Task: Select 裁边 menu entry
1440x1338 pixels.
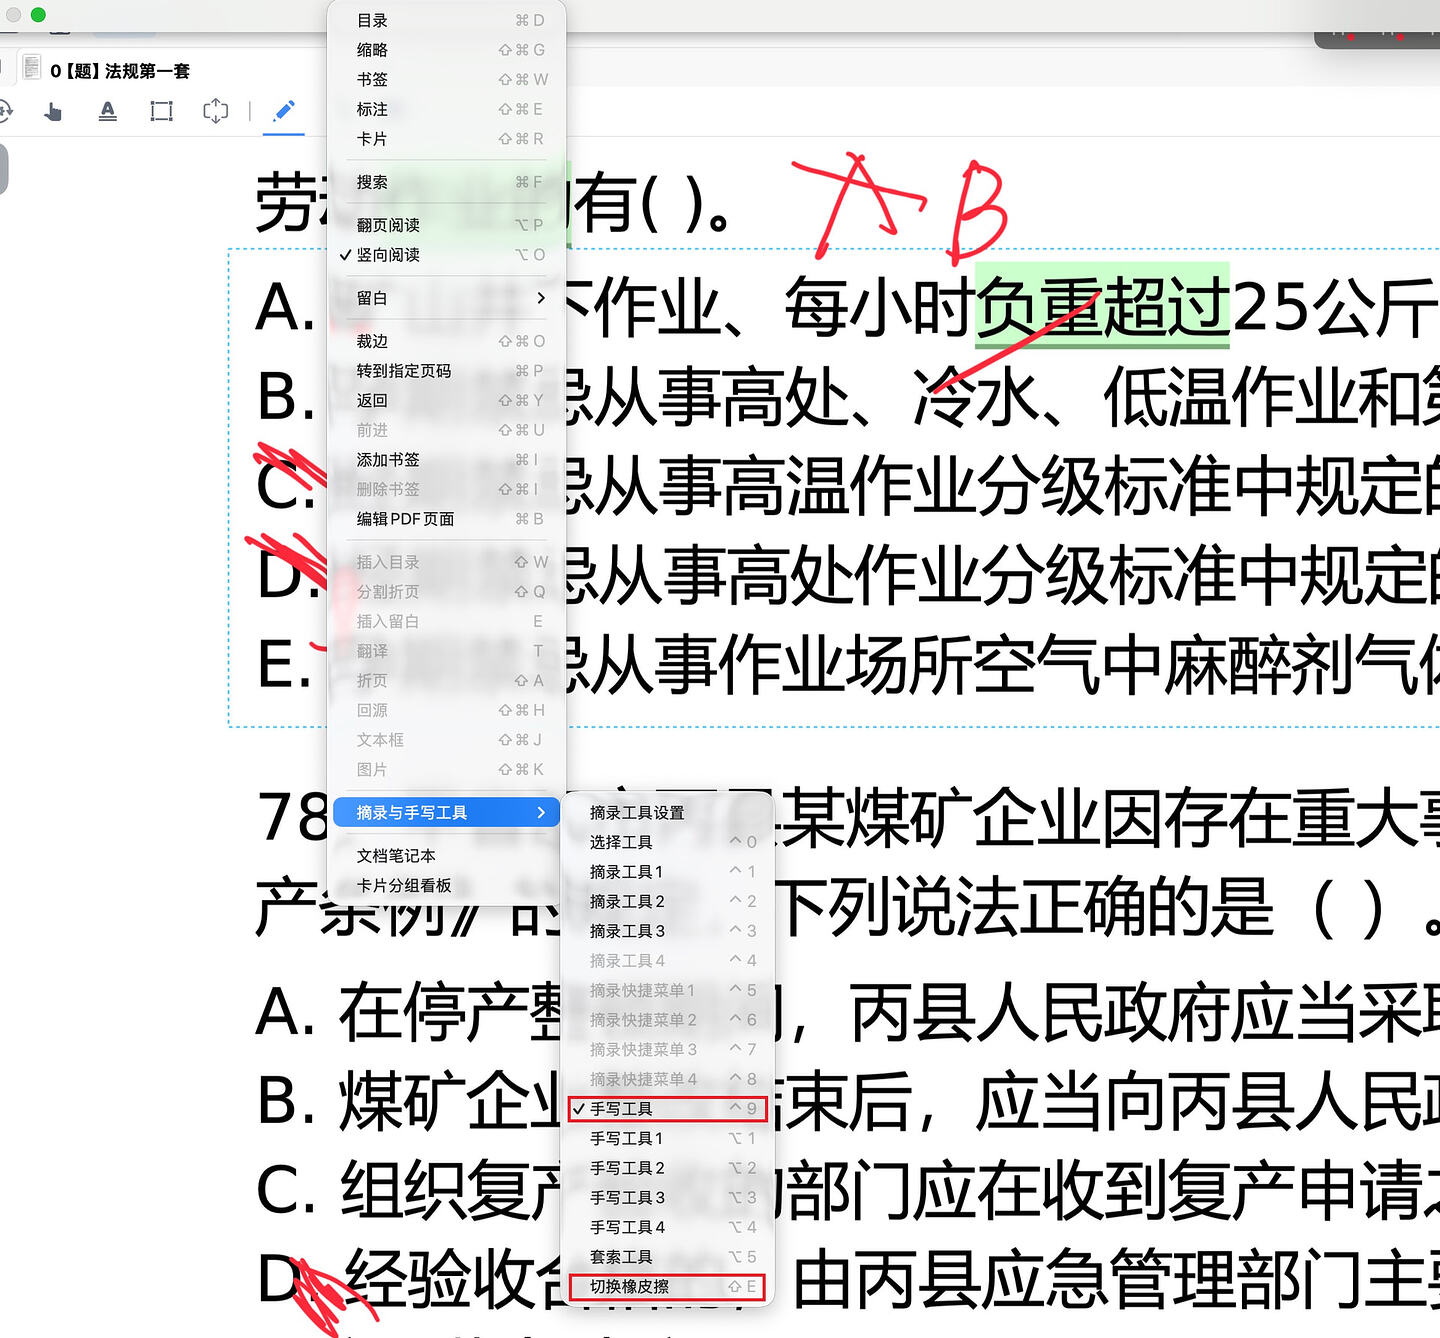Action: [x=446, y=341]
